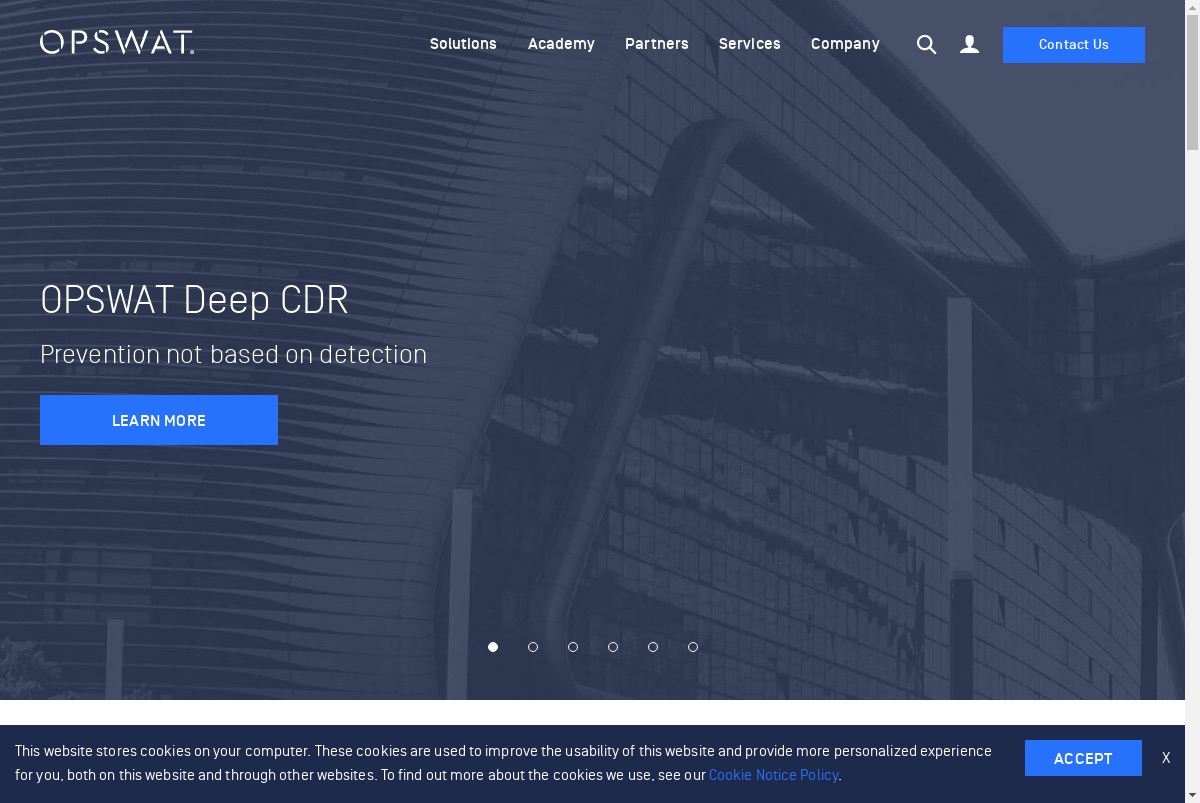Accept cookies with the ACCEPT button
1200x803 pixels.
(1083, 758)
